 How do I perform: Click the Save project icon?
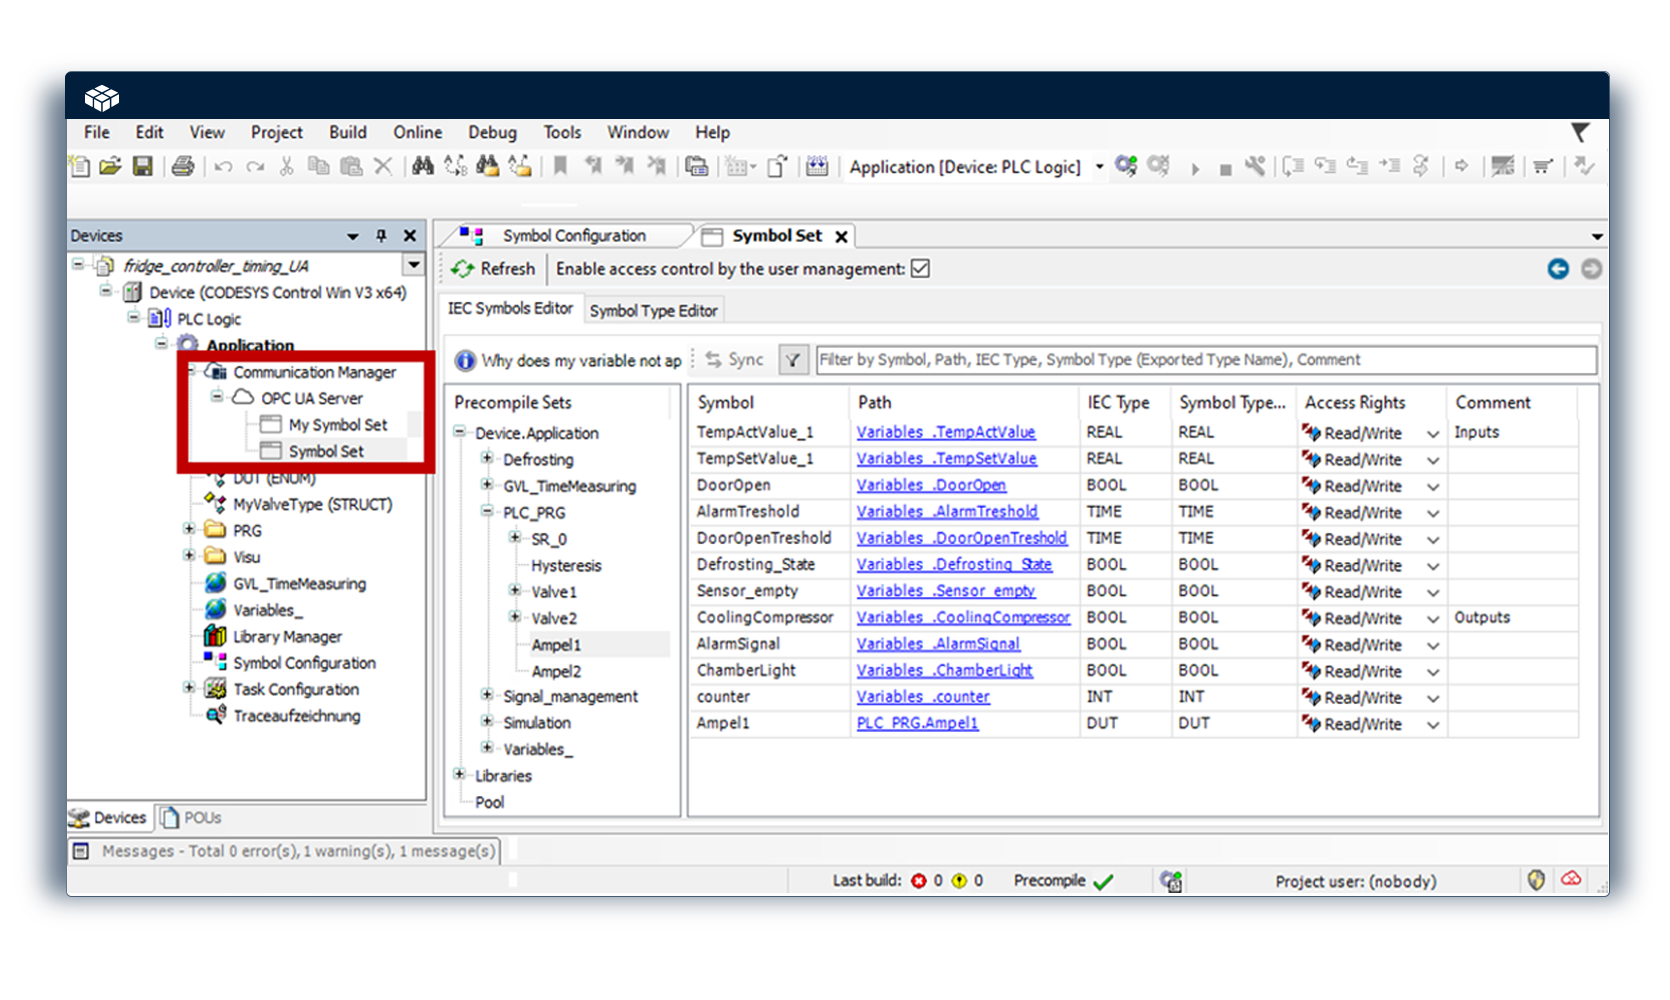click(x=143, y=166)
